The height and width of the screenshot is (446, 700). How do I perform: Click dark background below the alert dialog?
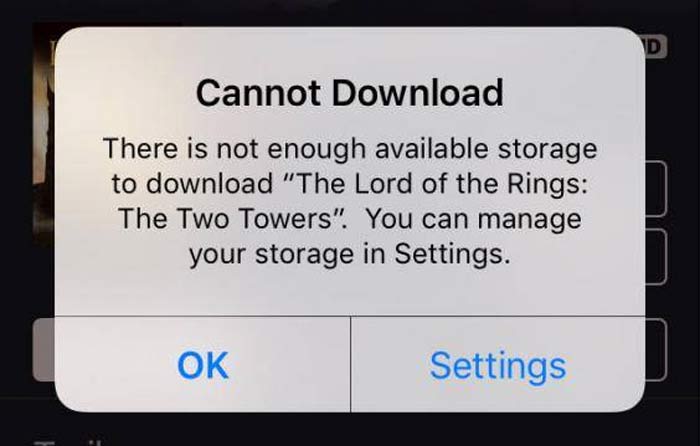[x=350, y=429]
